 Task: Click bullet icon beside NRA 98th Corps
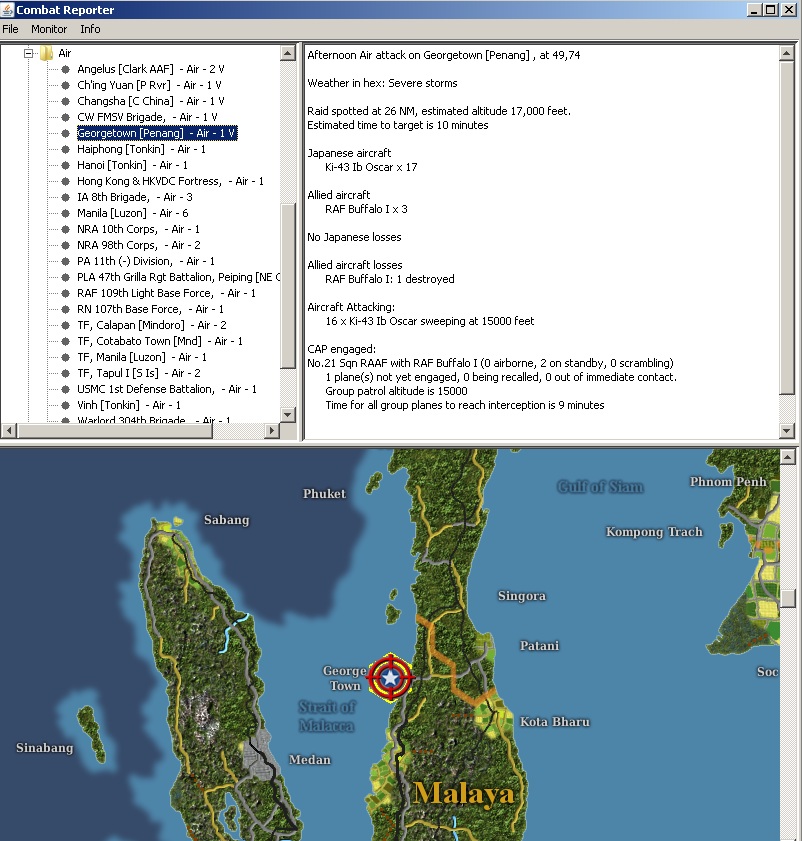pos(65,245)
